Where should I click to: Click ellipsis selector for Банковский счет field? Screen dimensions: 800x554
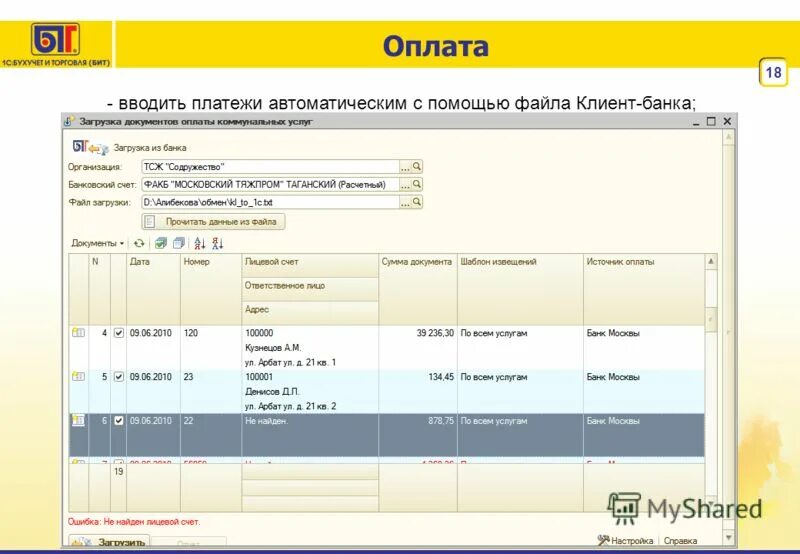tap(405, 184)
